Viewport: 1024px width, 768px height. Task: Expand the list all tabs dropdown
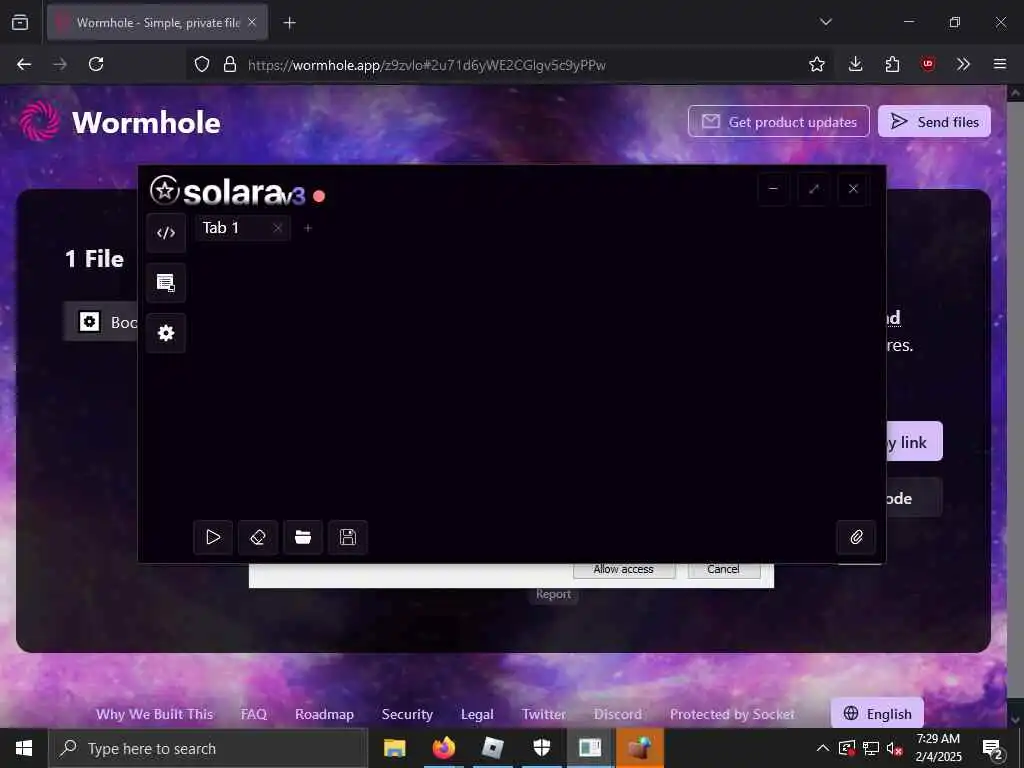tap(826, 22)
